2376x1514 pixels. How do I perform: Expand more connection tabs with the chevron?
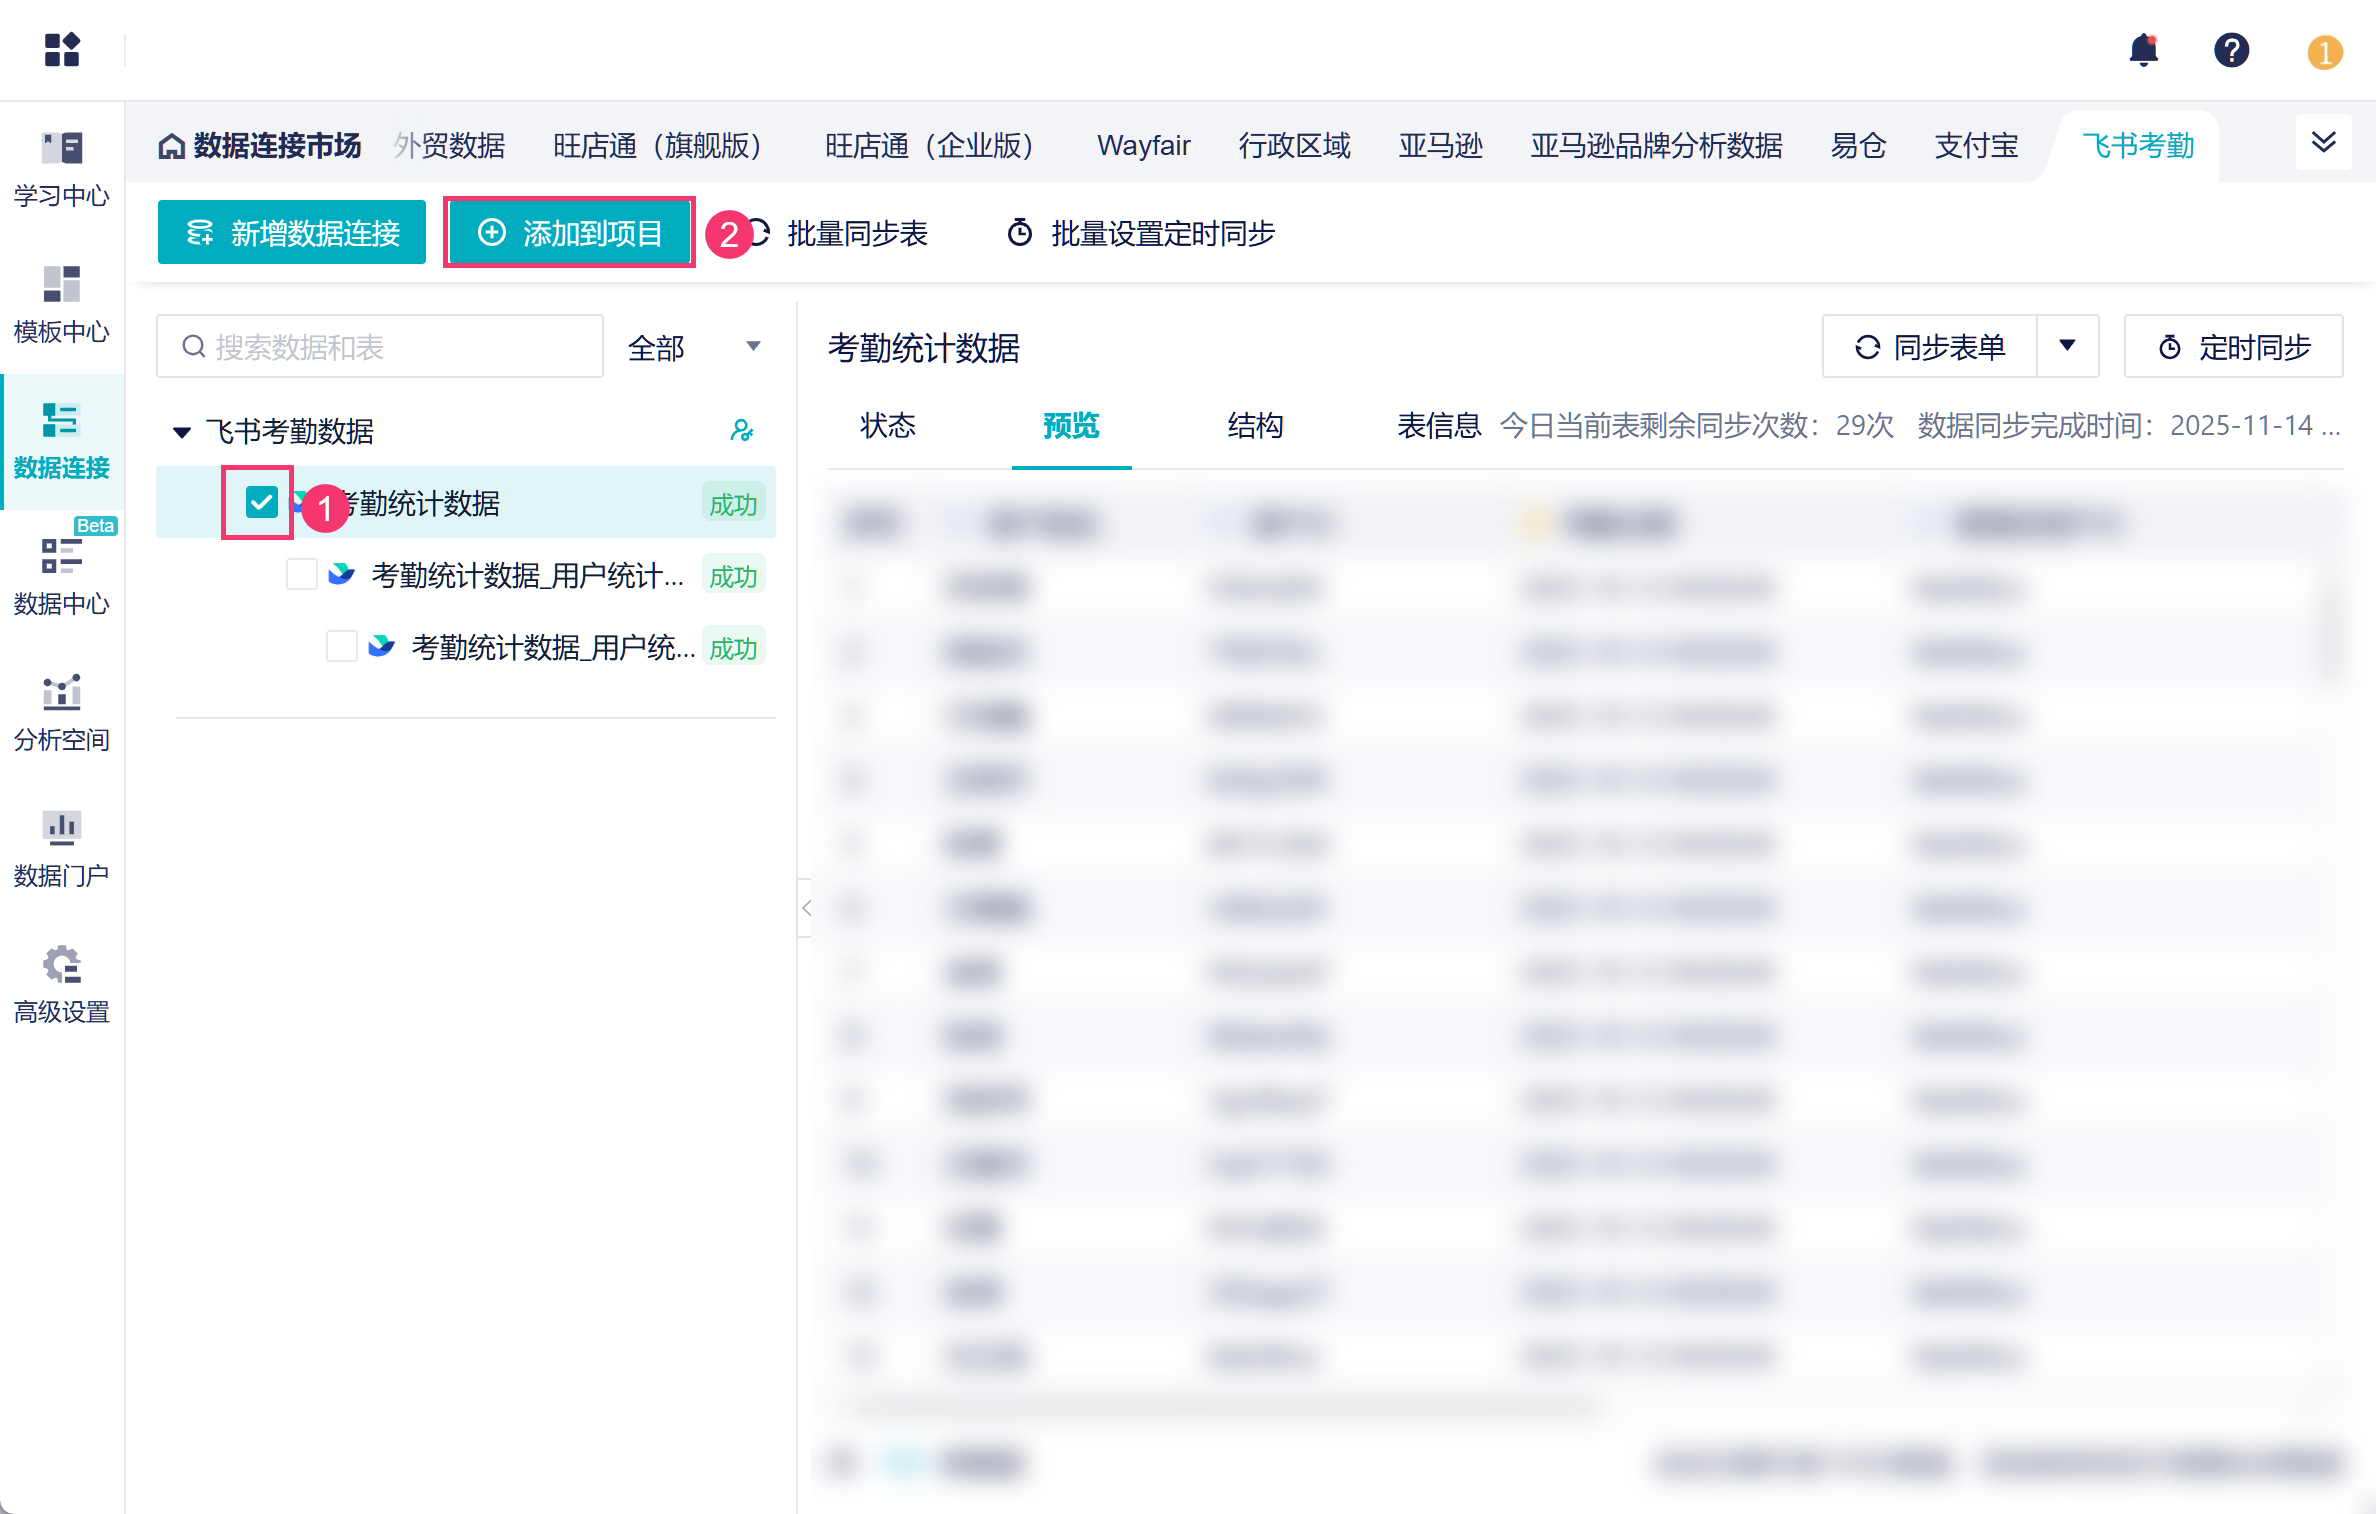(2323, 142)
